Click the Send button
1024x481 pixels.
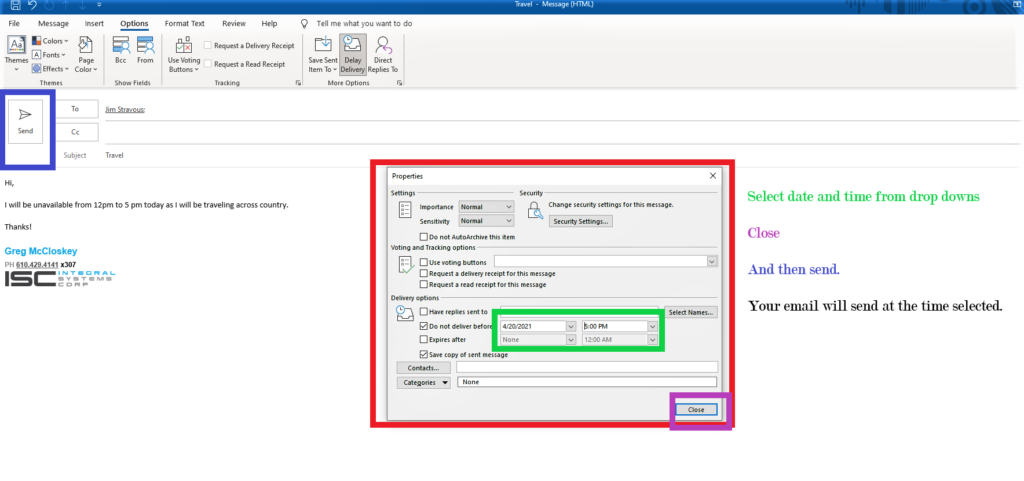click(25, 121)
